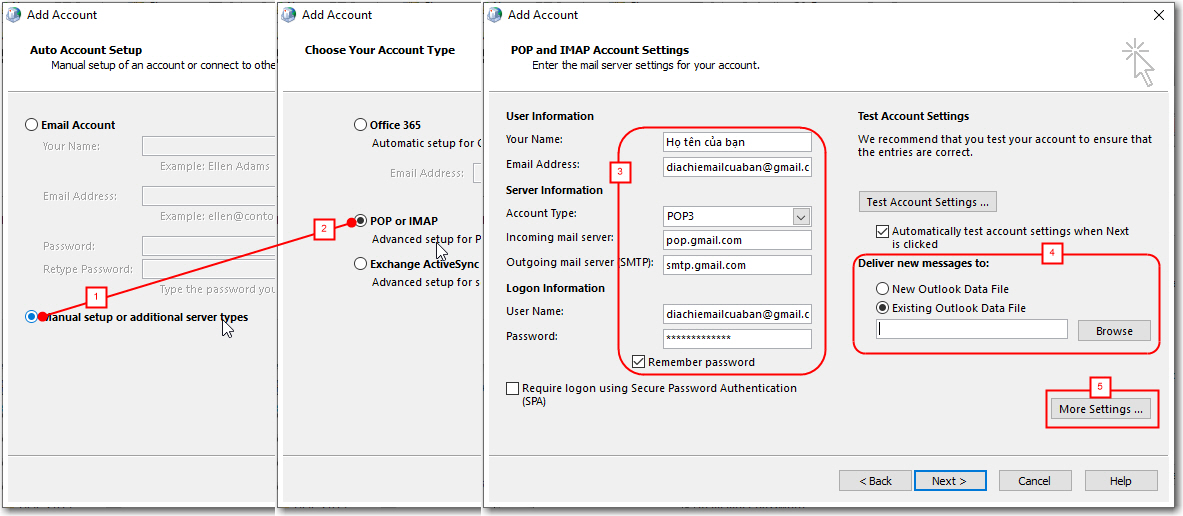Select the POP or IMAP option
This screenshot has width=1183, height=516.
coord(361,221)
